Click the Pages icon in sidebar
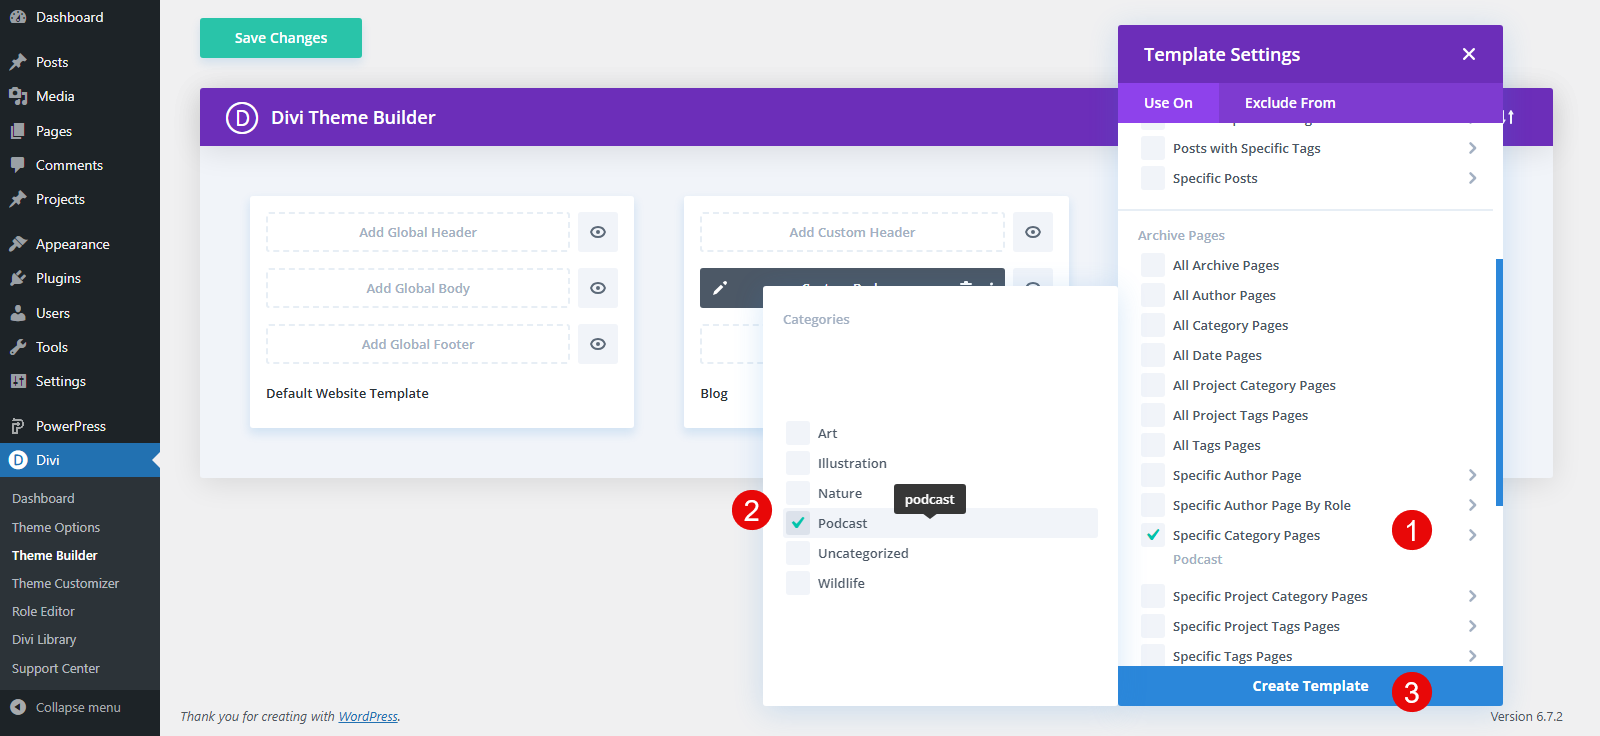Viewport: 1600px width, 736px height. [x=18, y=131]
